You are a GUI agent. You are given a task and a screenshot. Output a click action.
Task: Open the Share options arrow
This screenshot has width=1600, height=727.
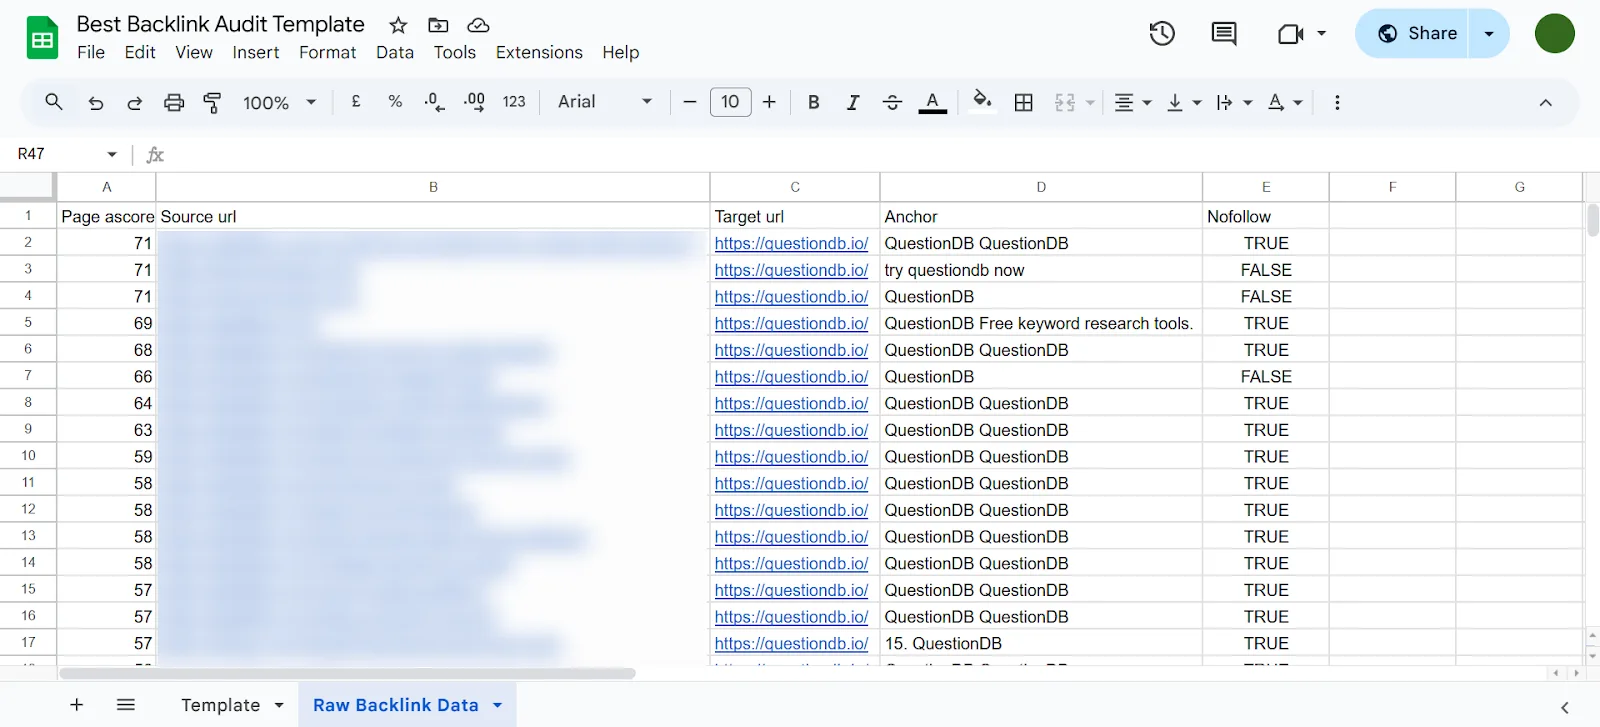[x=1489, y=34]
